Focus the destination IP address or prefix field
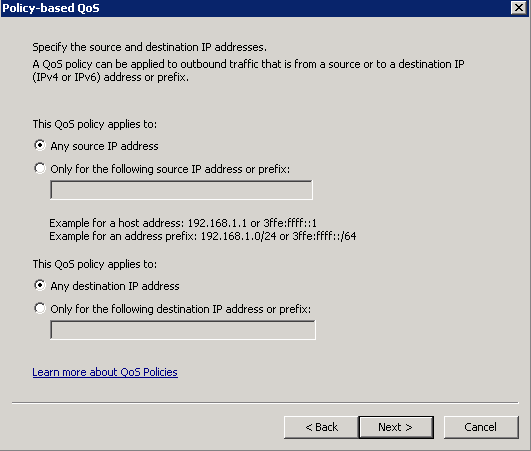Viewport: 531px width, 451px height. pos(183,330)
